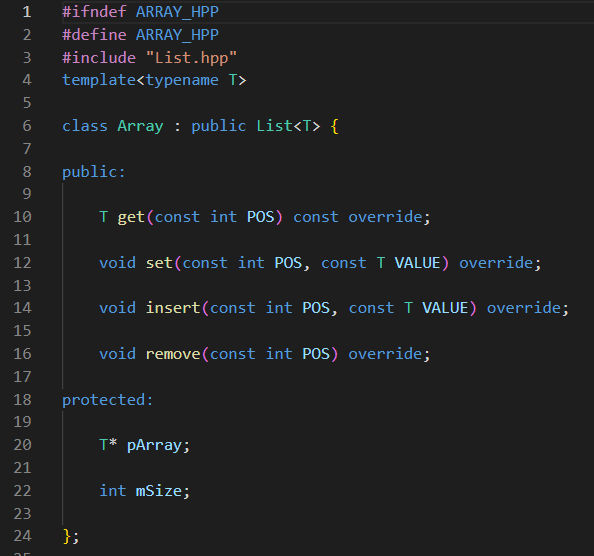Click the get function name
This screenshot has height=556, width=594.
tap(131, 217)
